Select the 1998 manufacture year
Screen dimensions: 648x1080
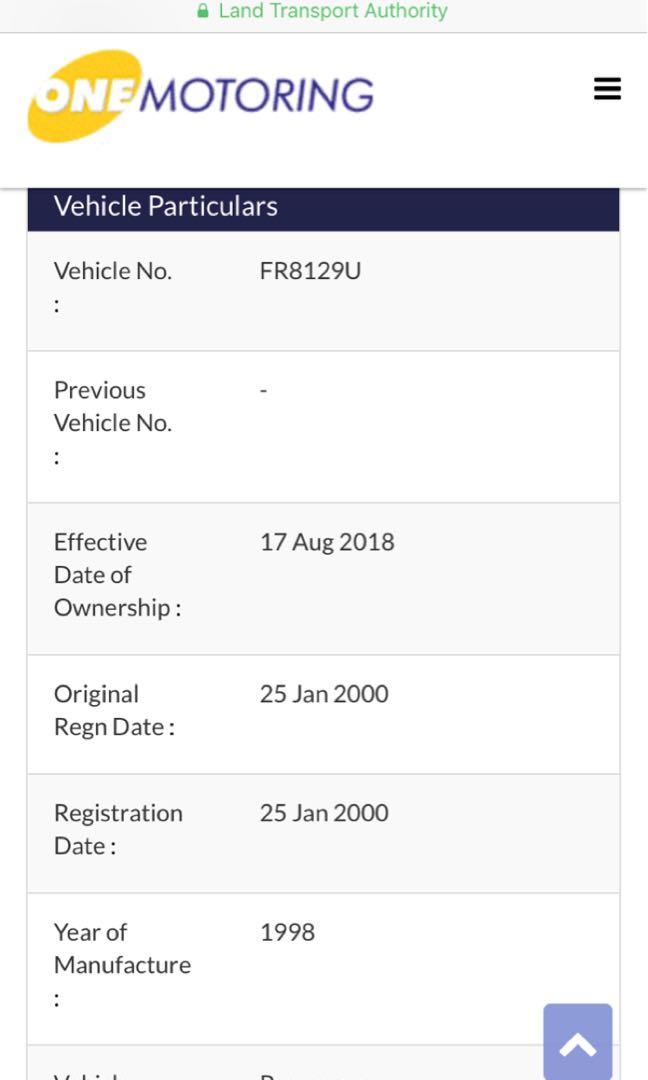point(287,932)
